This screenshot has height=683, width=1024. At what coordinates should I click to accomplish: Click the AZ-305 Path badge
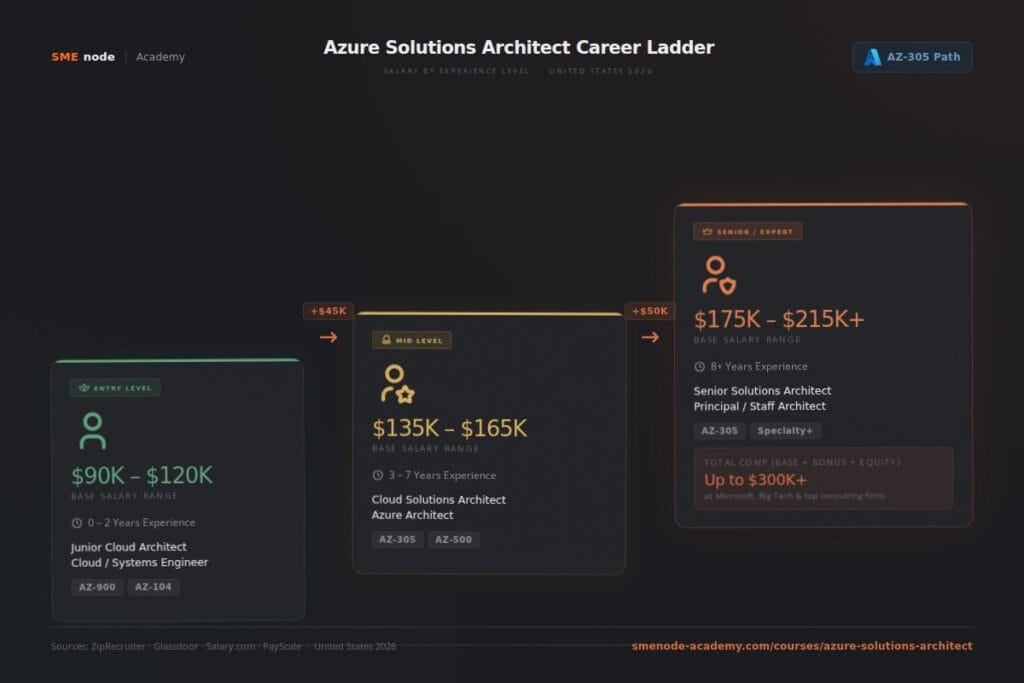[x=912, y=57]
